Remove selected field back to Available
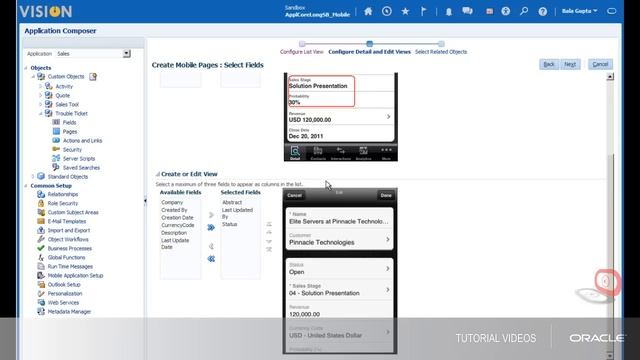 (211, 246)
